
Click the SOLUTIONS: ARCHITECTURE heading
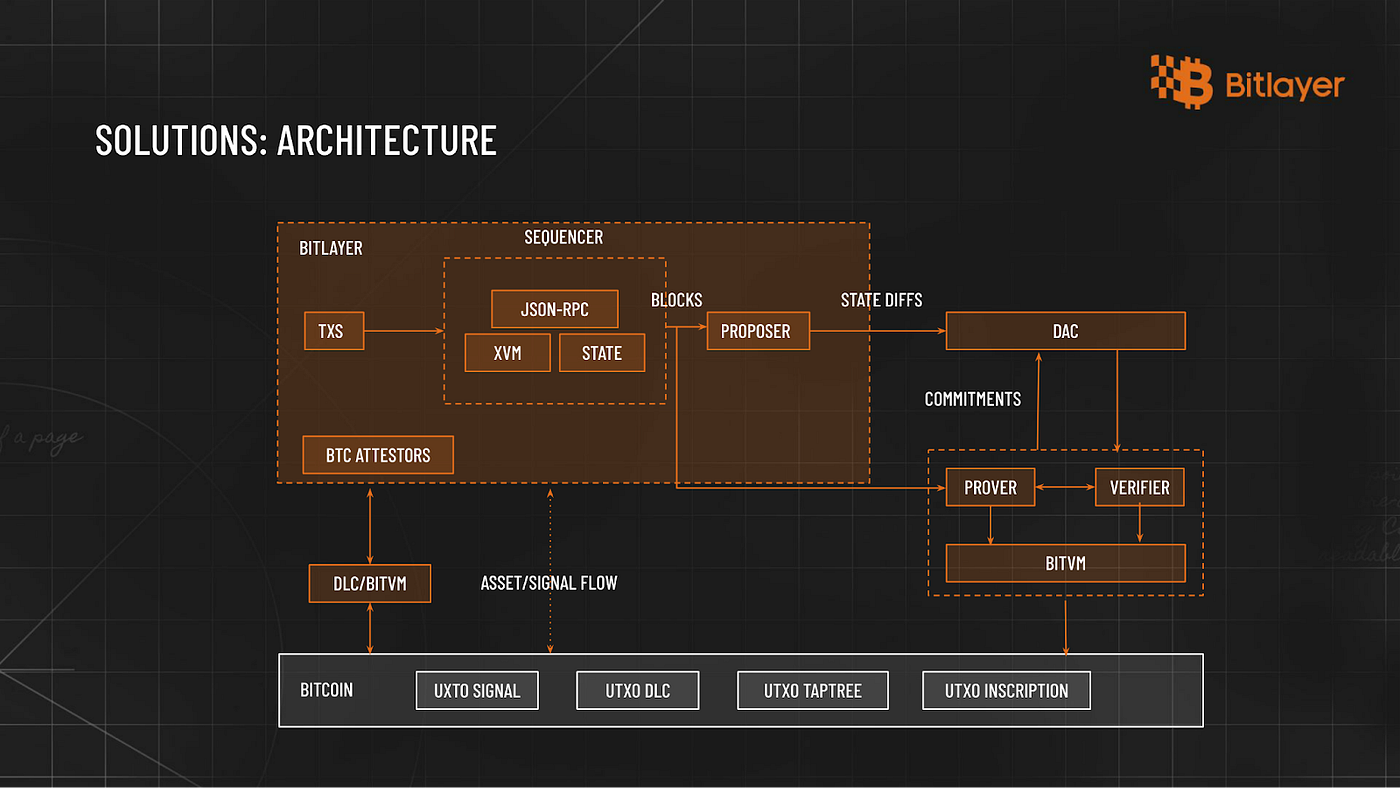click(296, 140)
